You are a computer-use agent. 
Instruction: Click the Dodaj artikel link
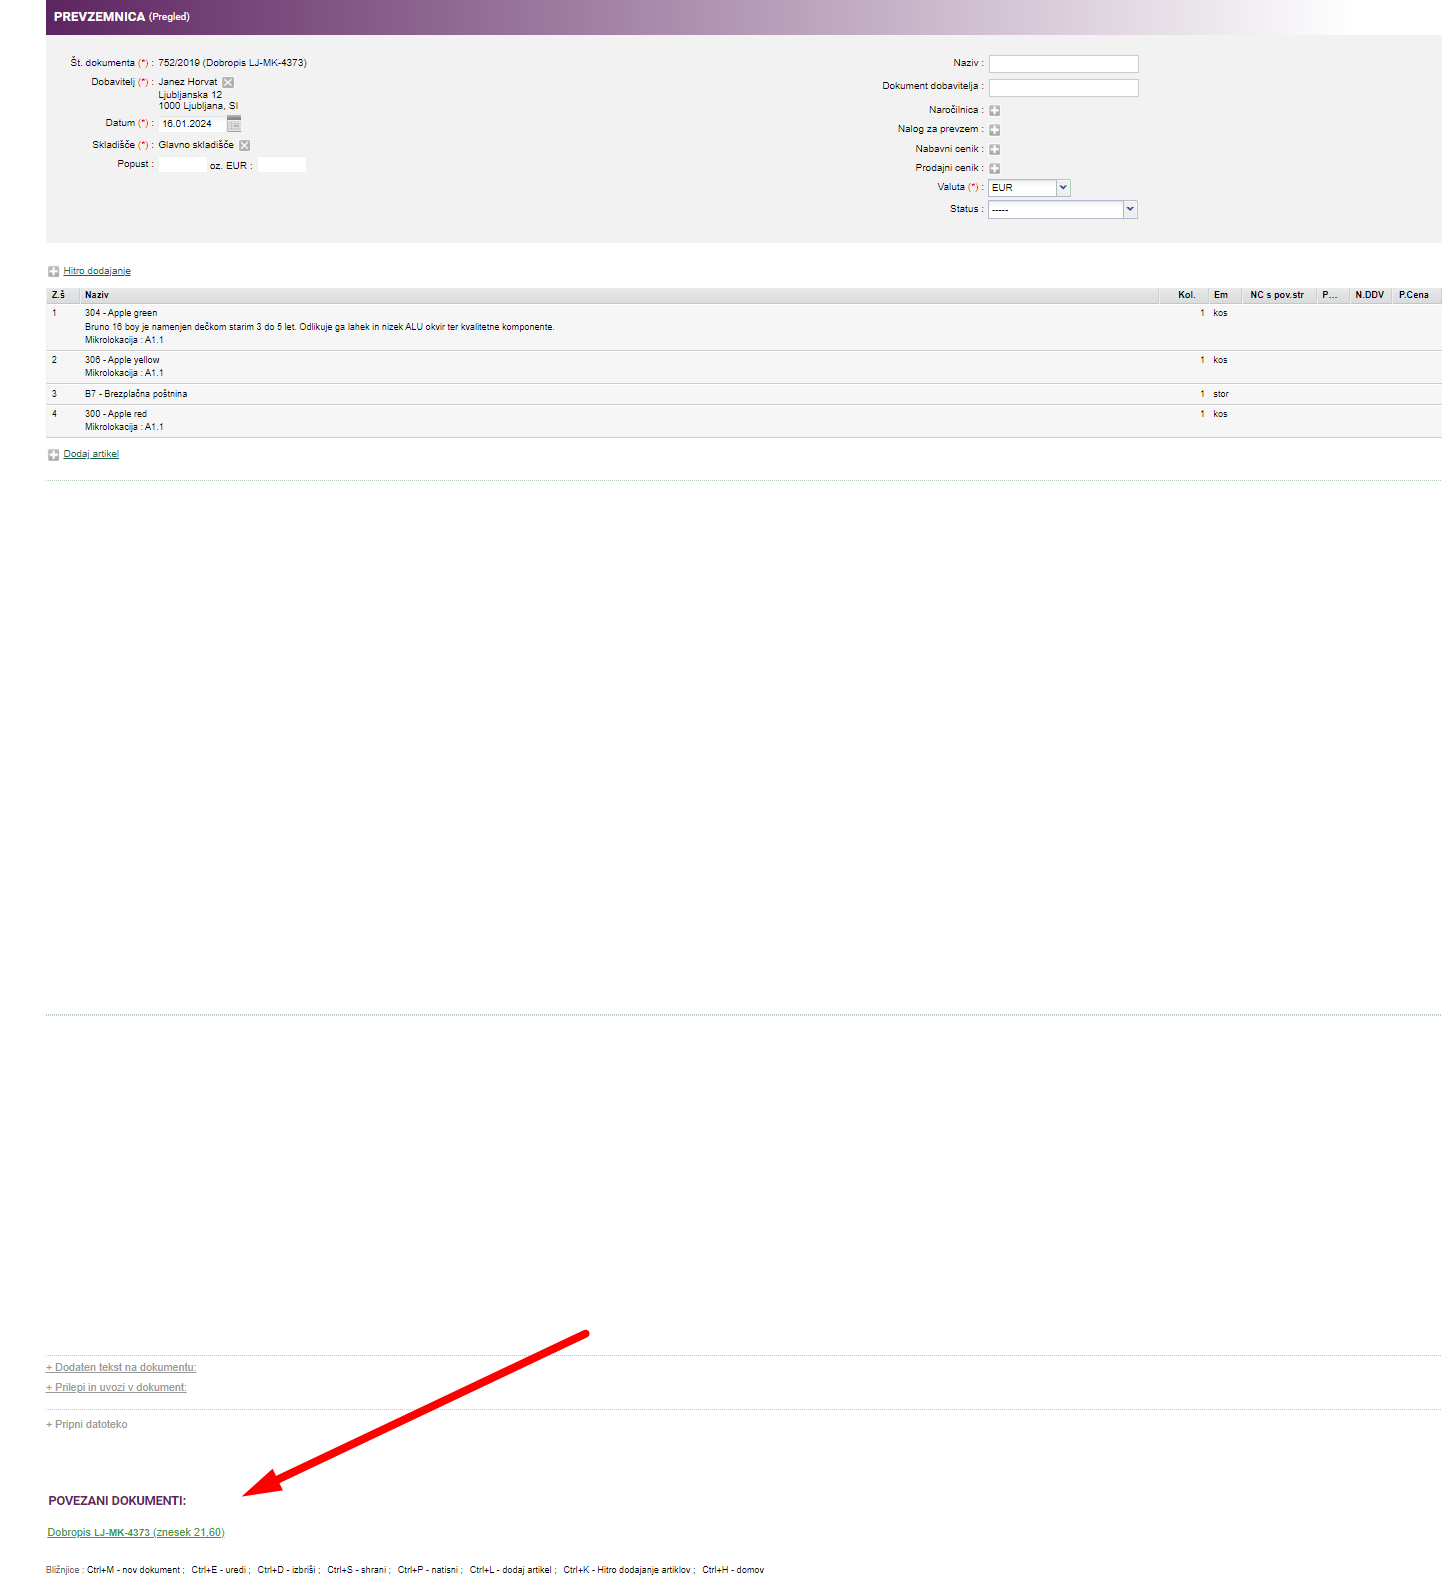point(91,454)
